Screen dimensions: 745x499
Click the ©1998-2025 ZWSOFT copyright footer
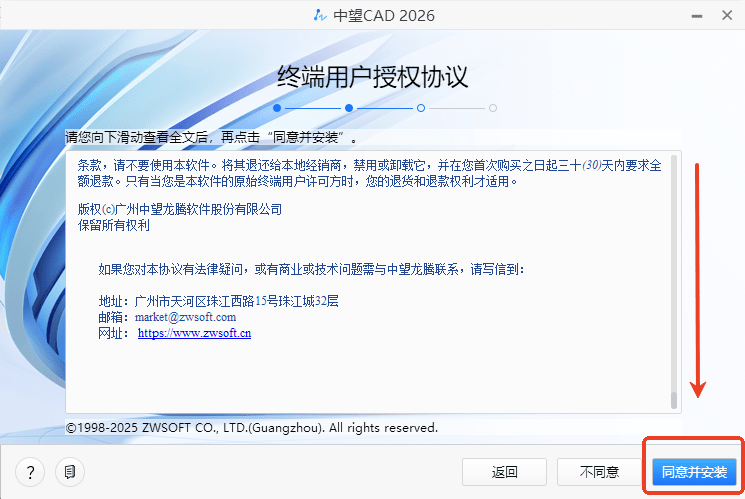pyautogui.click(x=251, y=427)
